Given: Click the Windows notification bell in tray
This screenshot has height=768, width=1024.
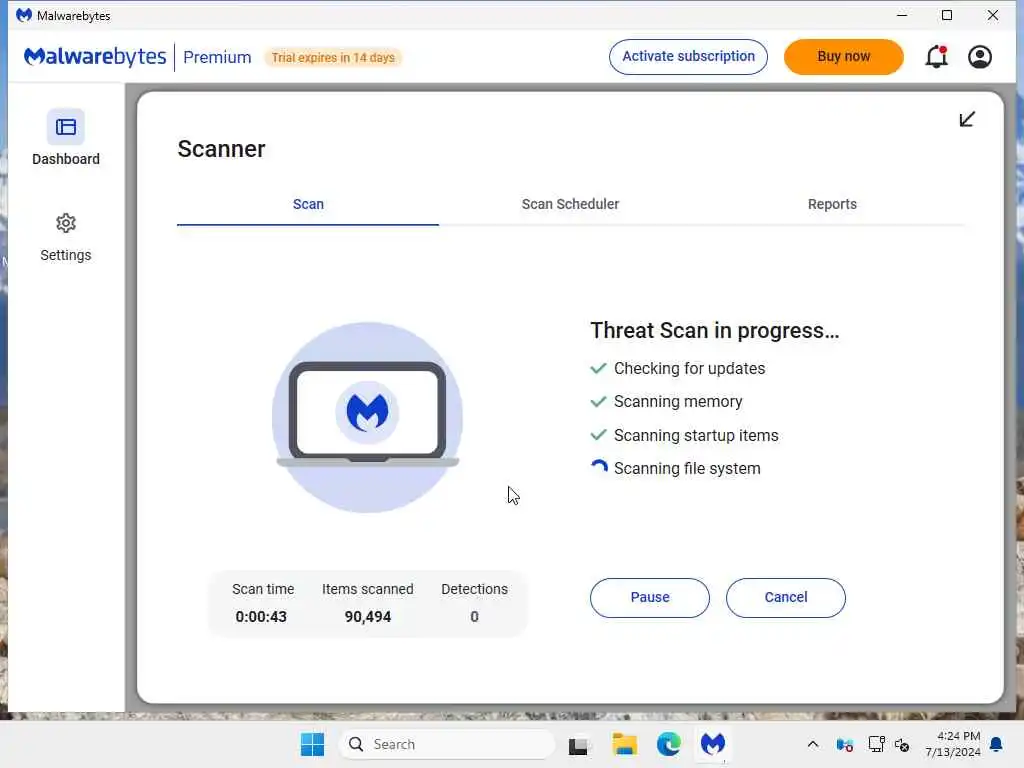Looking at the screenshot, I should point(997,744).
